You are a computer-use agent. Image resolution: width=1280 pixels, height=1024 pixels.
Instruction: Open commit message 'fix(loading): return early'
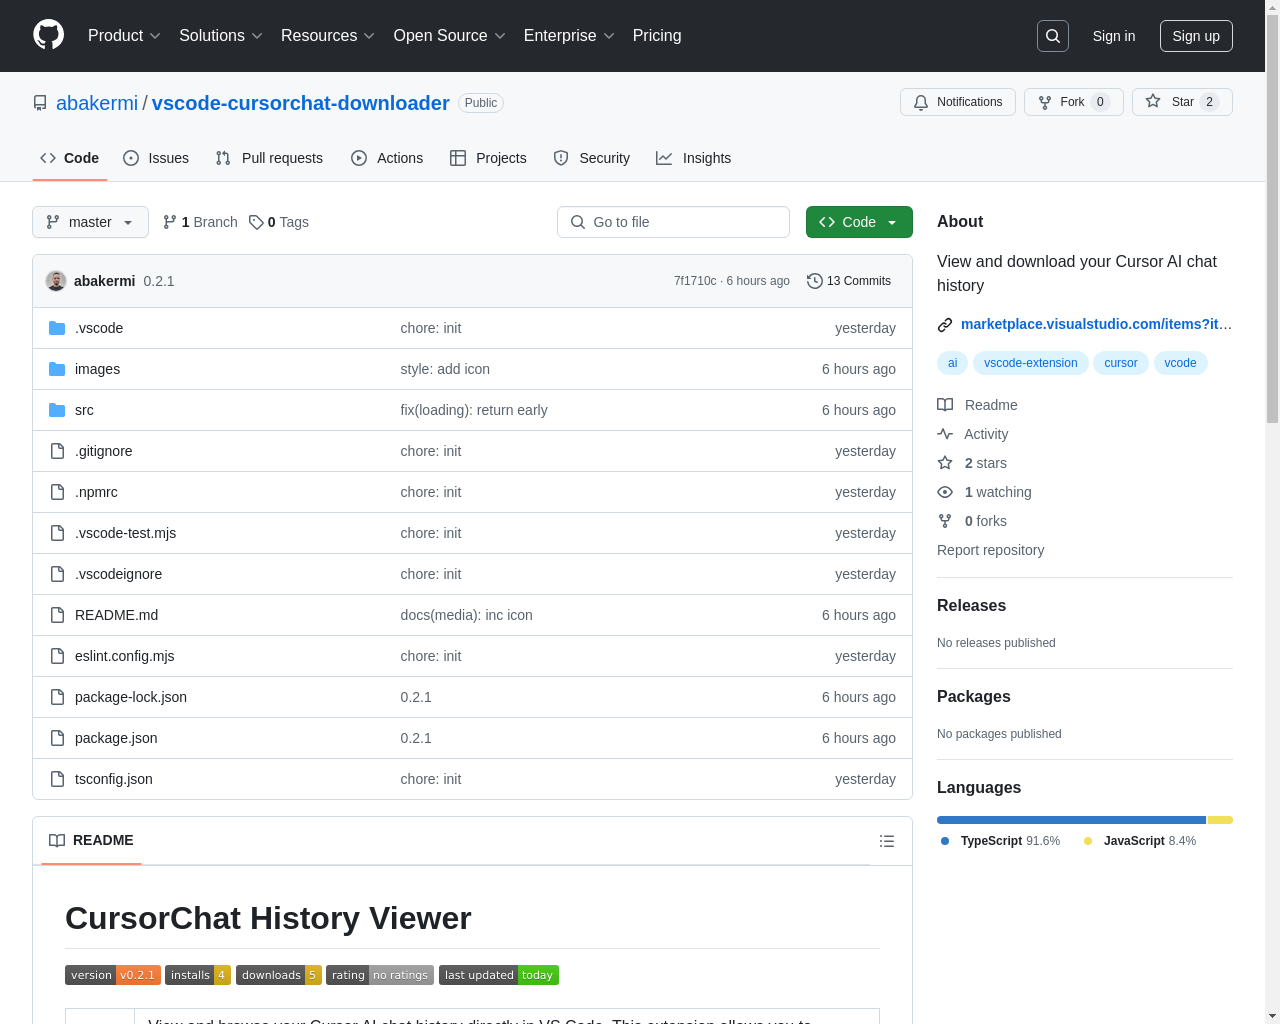[474, 410]
